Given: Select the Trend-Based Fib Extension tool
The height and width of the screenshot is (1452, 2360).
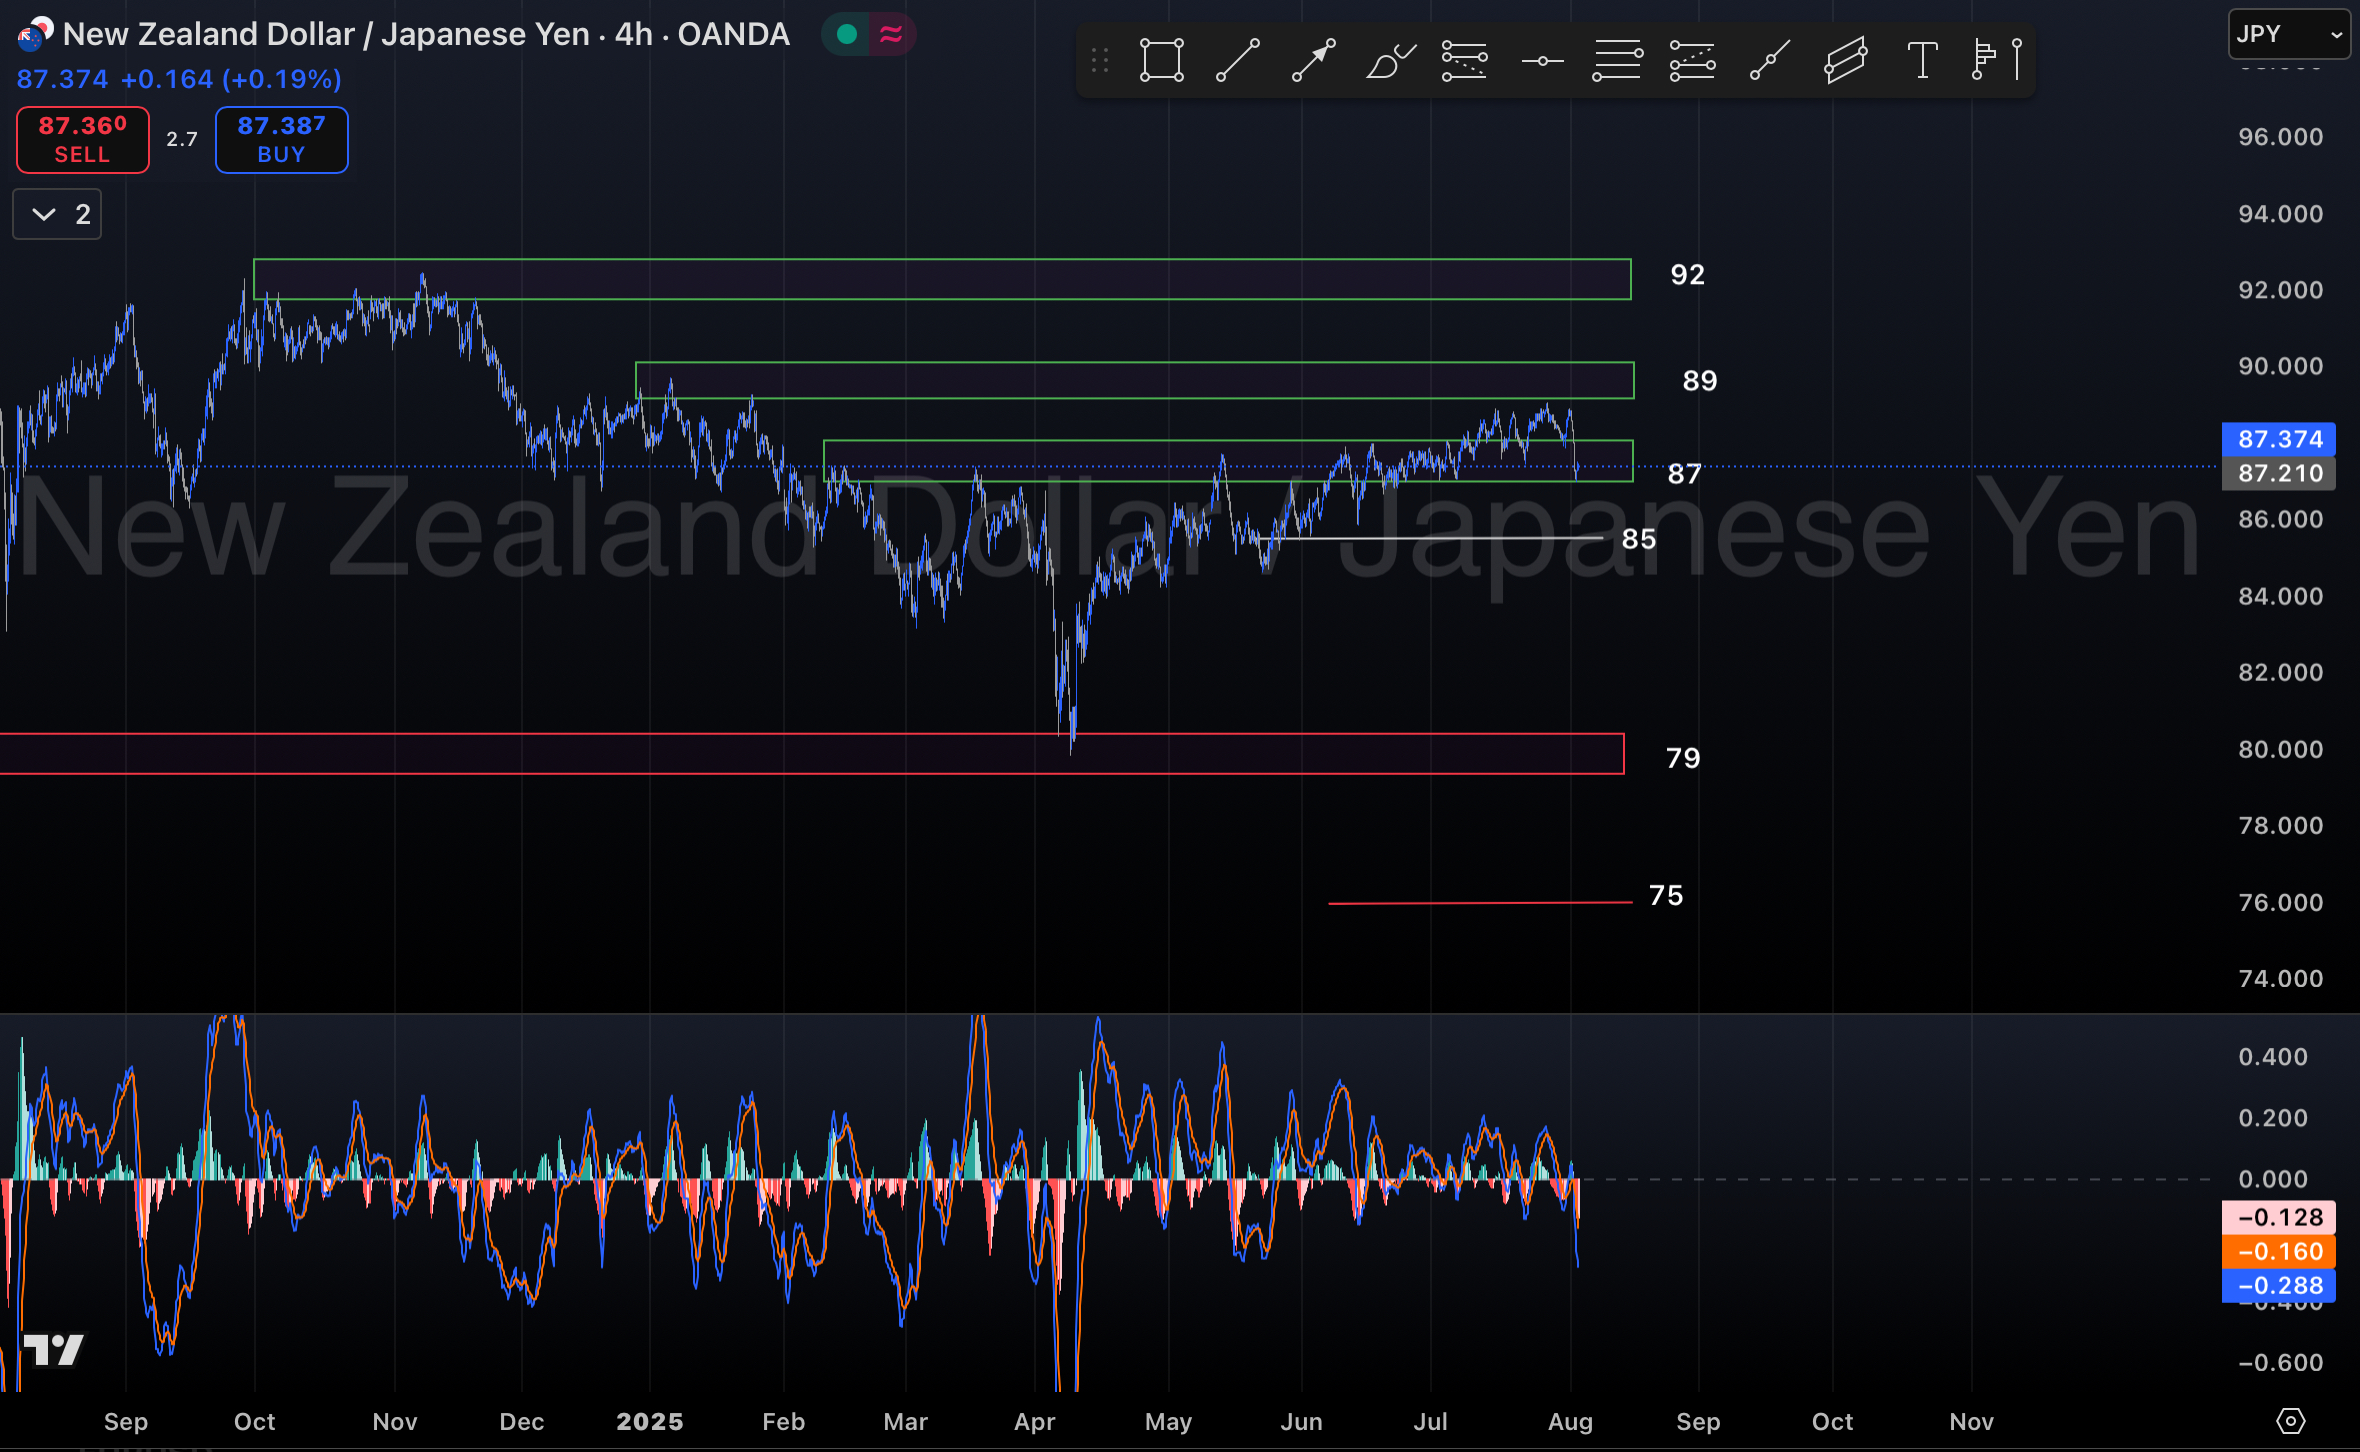Looking at the screenshot, I should (x=1693, y=61).
